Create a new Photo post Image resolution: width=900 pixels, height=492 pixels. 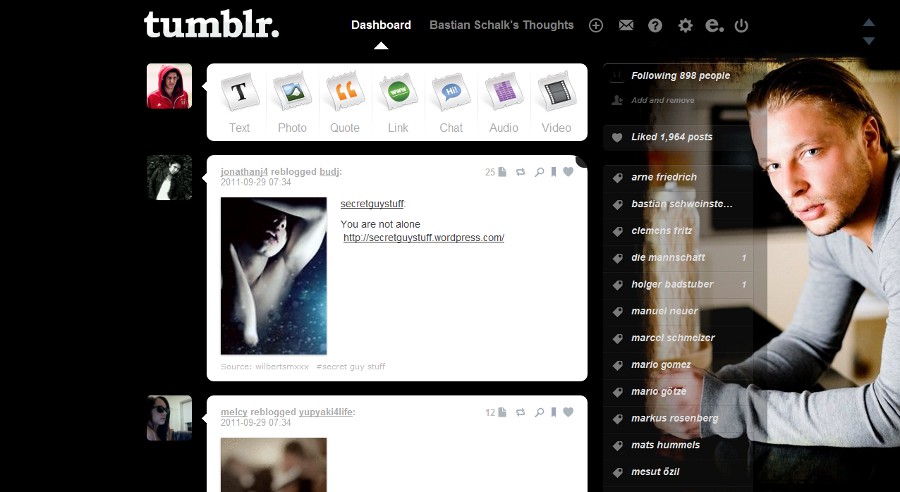point(292,102)
